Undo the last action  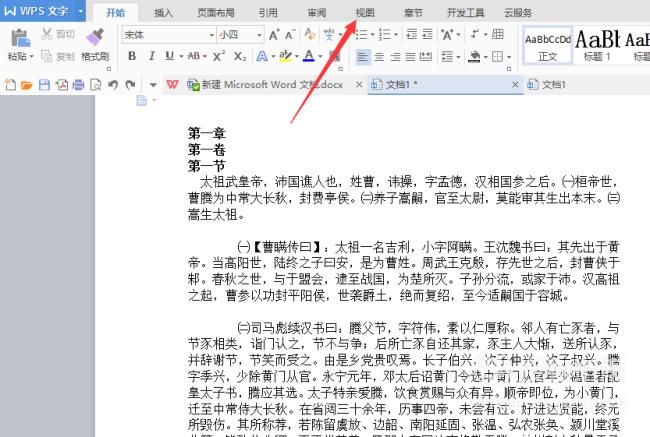coord(113,85)
